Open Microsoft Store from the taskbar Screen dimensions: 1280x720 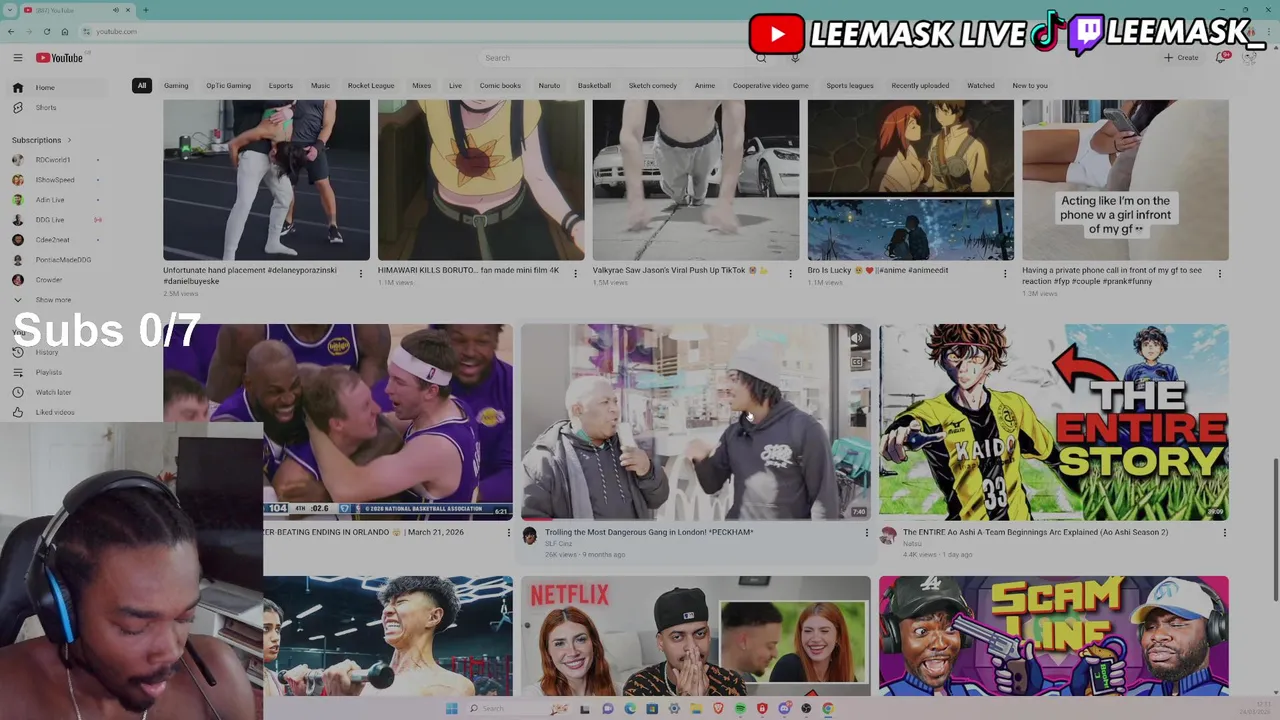pos(652,709)
